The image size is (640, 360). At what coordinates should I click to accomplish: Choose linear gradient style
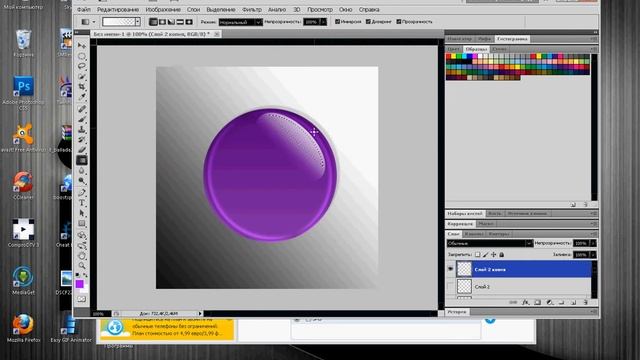click(x=153, y=22)
